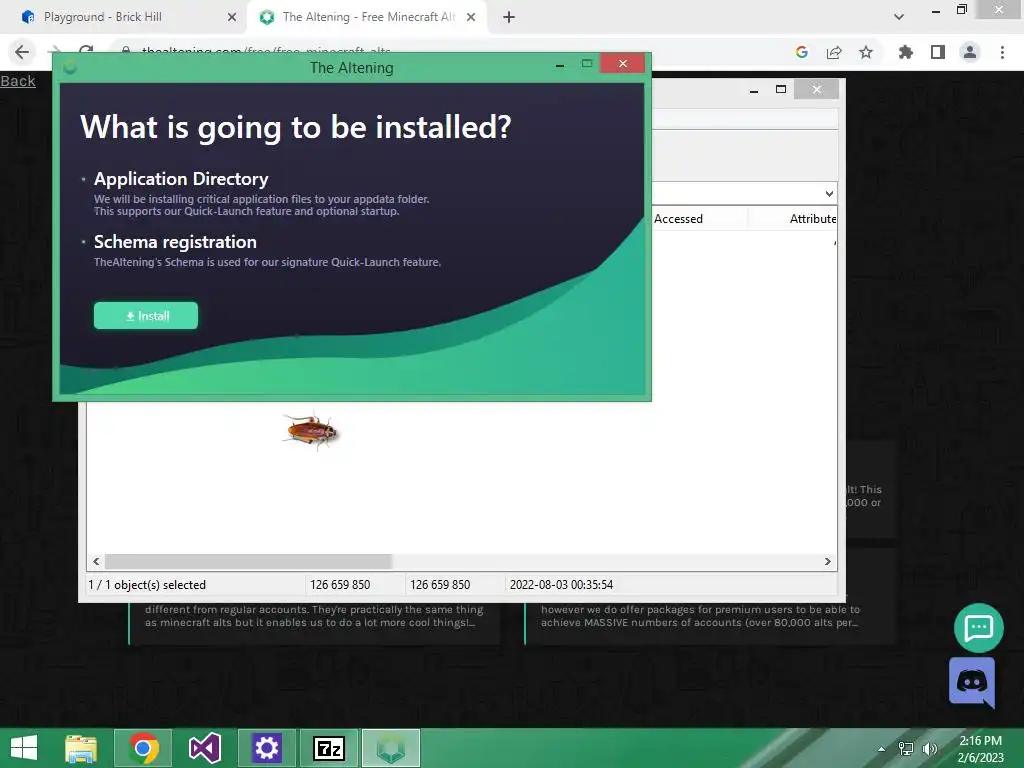Maximize The Altening installer window

[587, 63]
